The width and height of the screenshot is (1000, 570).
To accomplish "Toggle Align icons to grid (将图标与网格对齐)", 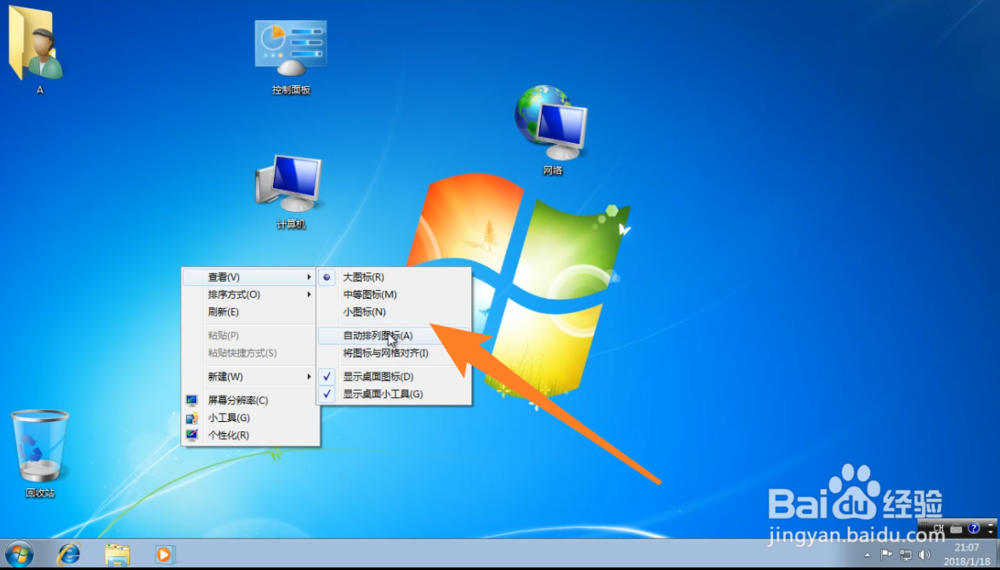I will click(394, 353).
